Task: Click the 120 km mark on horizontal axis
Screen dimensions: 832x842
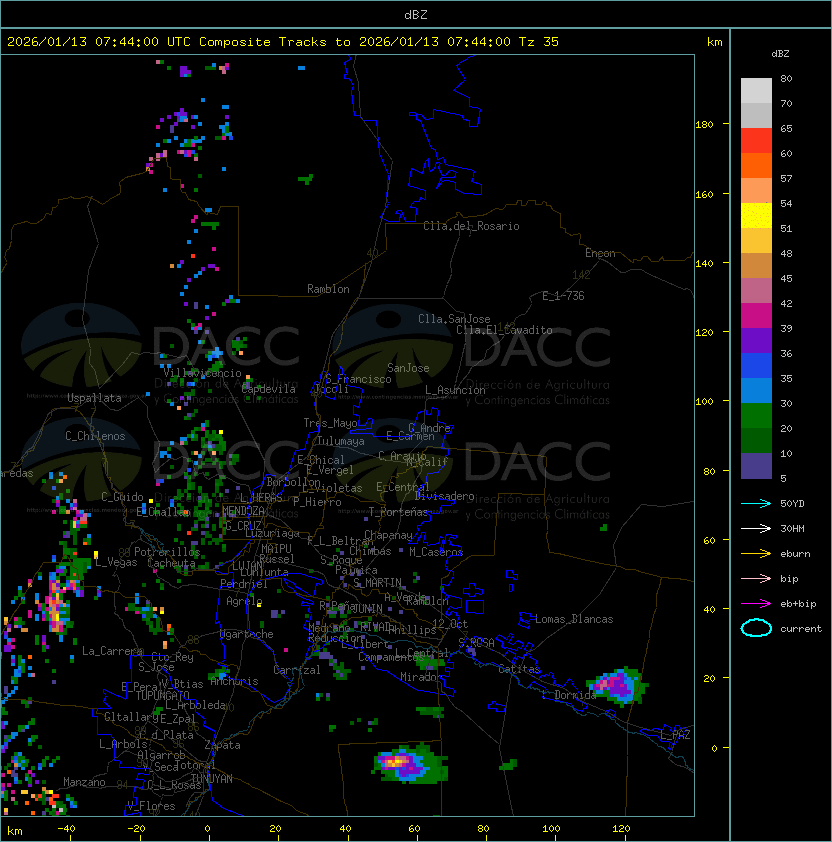Action: (x=621, y=829)
